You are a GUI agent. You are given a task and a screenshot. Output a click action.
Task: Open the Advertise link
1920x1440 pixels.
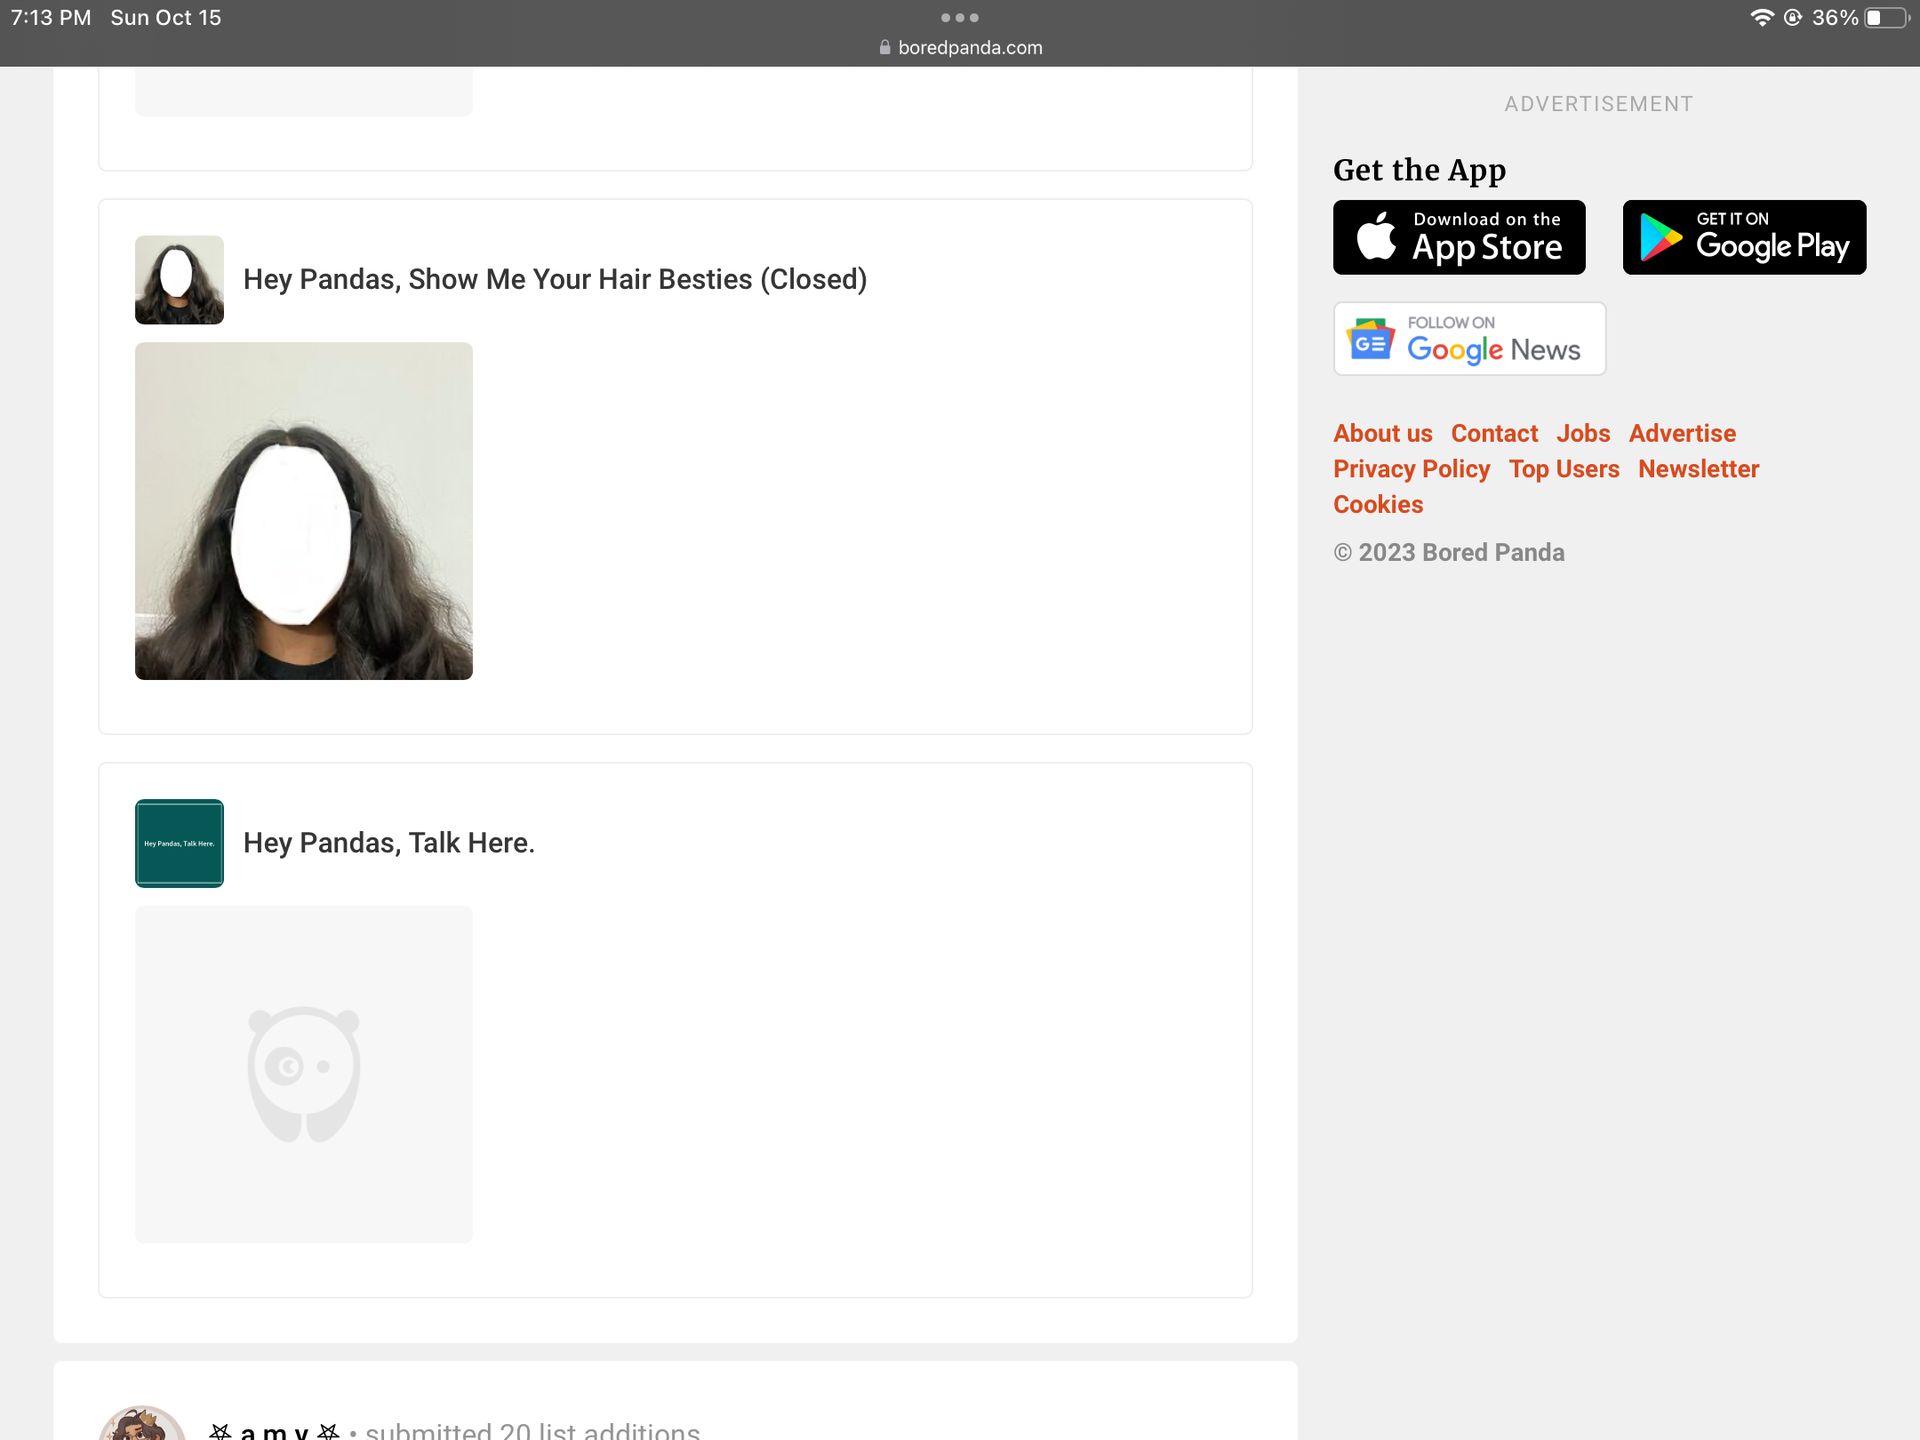1682,433
